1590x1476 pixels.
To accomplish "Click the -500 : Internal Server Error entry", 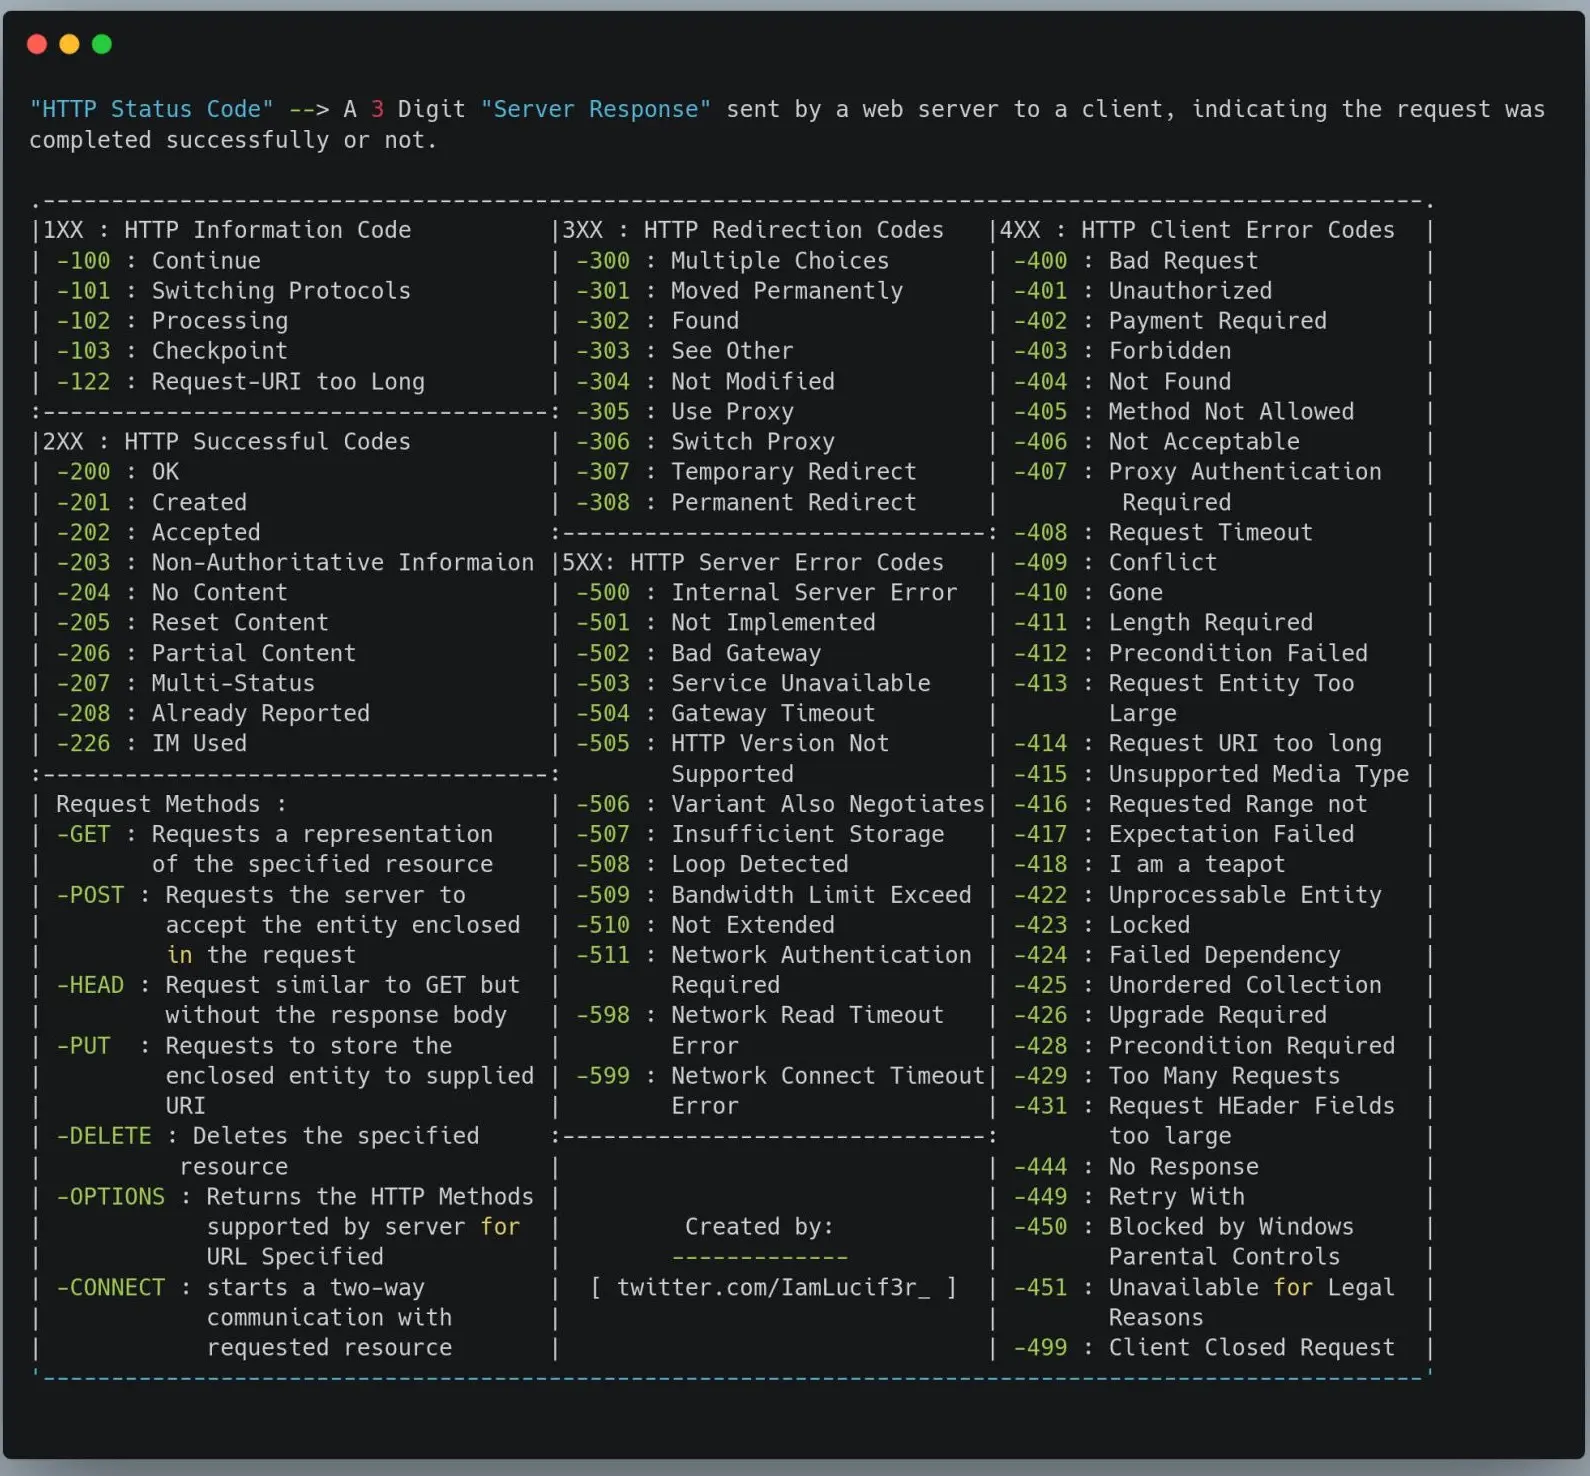I will [x=766, y=593].
